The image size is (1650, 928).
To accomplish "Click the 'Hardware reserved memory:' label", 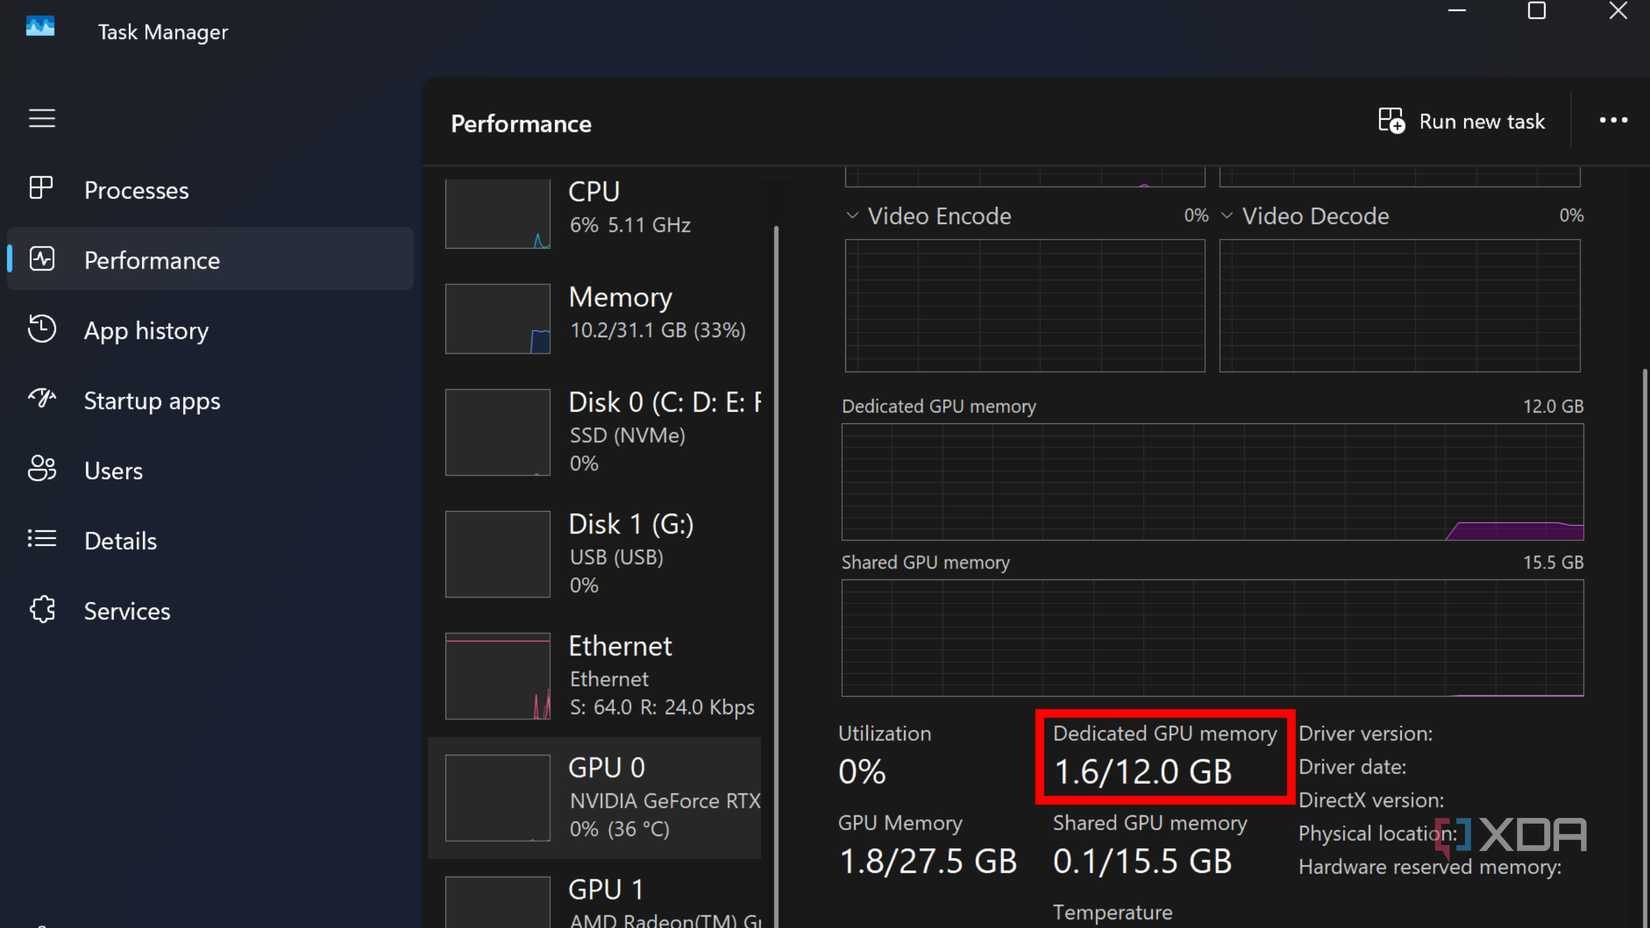I will [1430, 867].
